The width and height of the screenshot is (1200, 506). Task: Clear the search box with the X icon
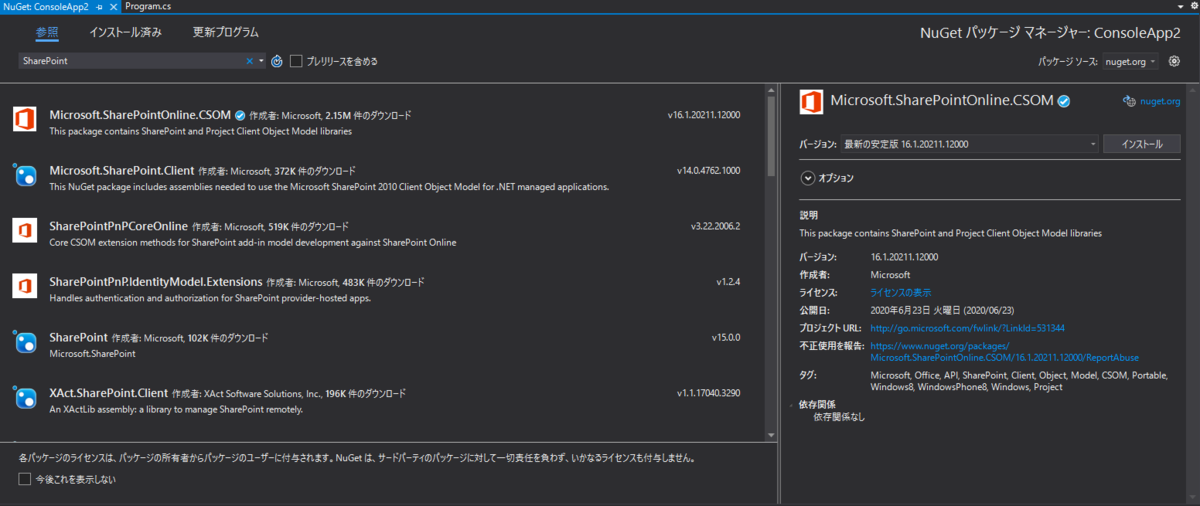(x=250, y=61)
